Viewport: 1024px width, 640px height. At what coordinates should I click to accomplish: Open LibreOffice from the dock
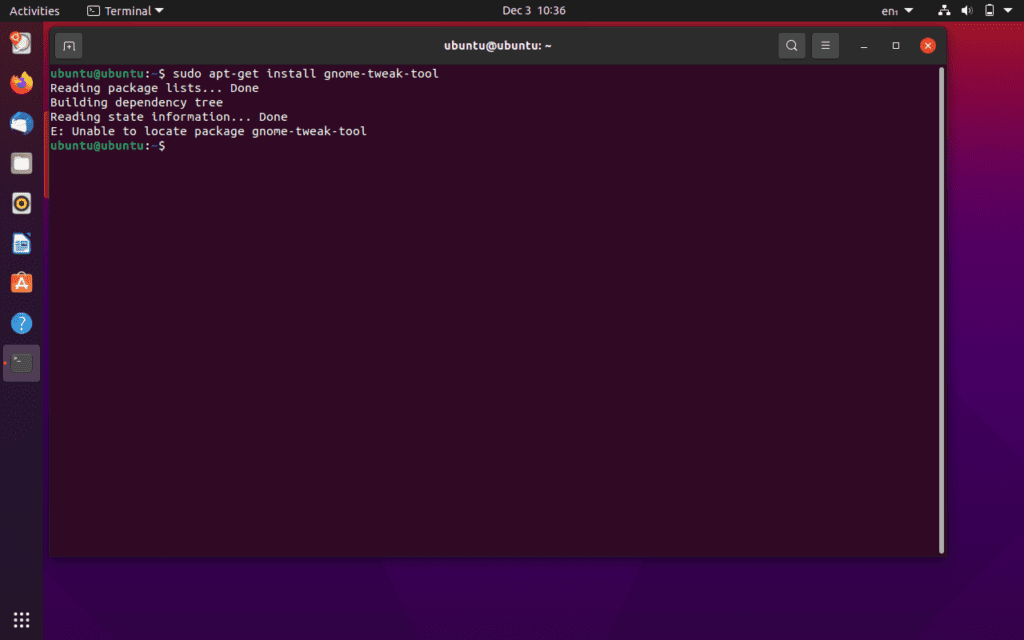tap(21, 243)
